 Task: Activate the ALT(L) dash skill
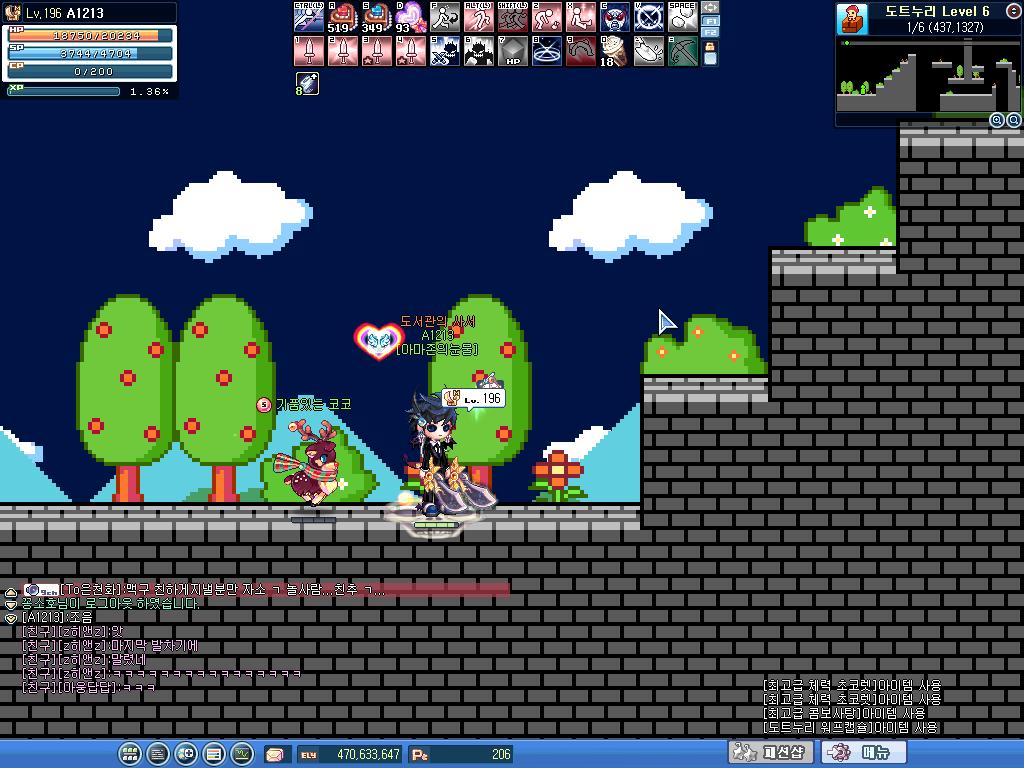tap(479, 17)
